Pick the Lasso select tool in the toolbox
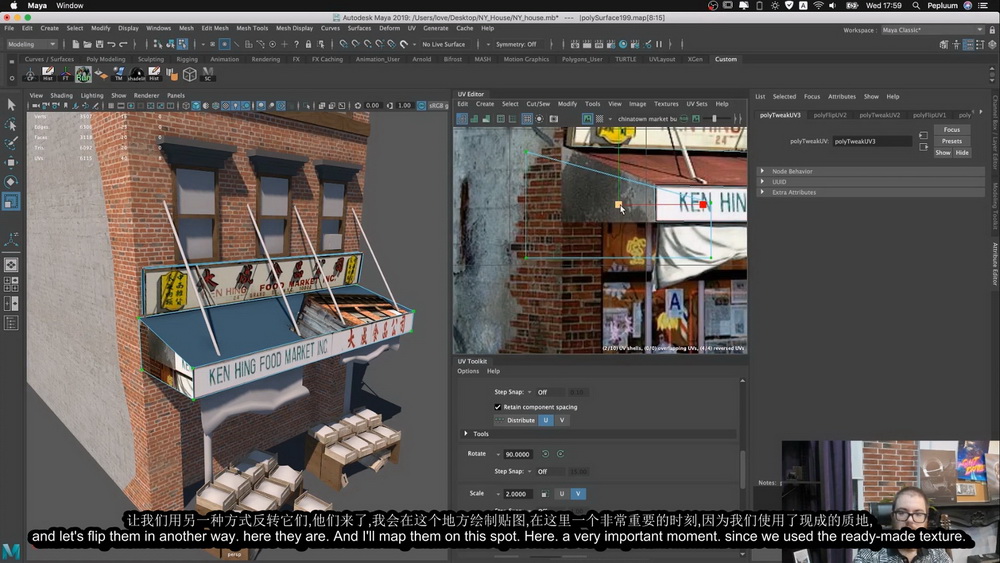1000x563 pixels. 11,124
